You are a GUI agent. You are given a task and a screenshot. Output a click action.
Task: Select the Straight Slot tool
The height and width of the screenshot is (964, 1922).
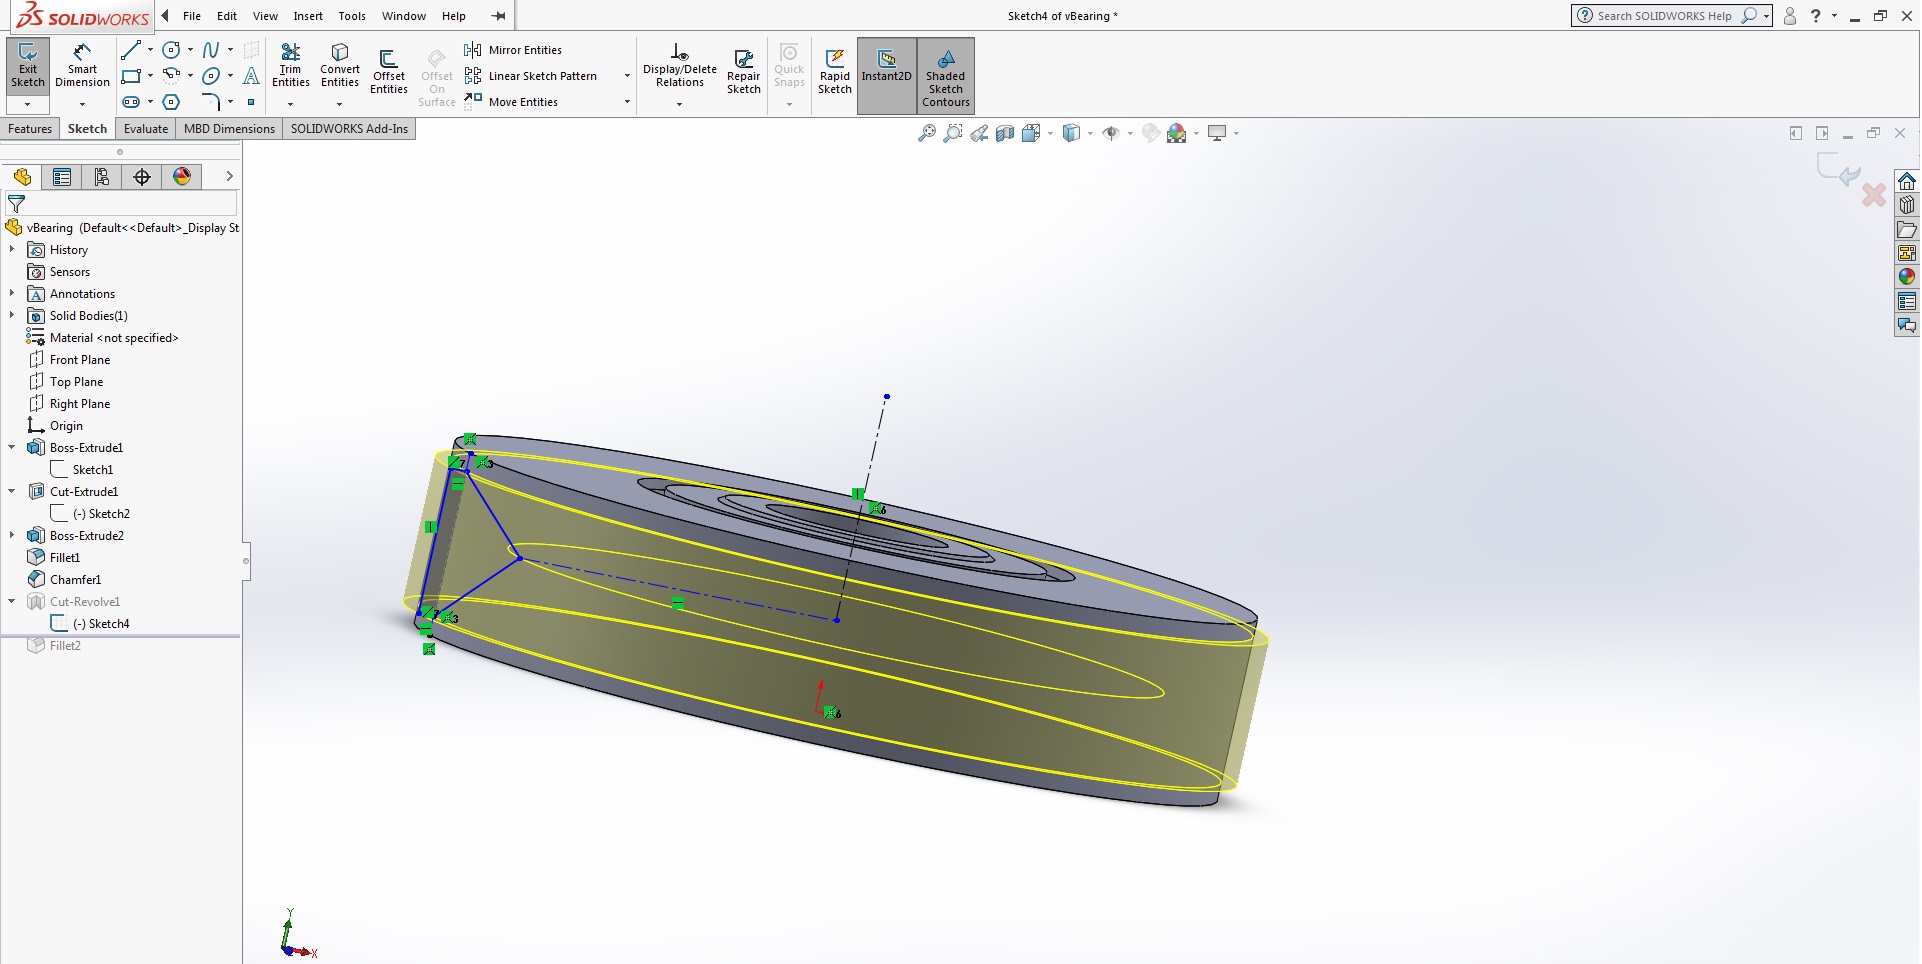click(x=130, y=102)
